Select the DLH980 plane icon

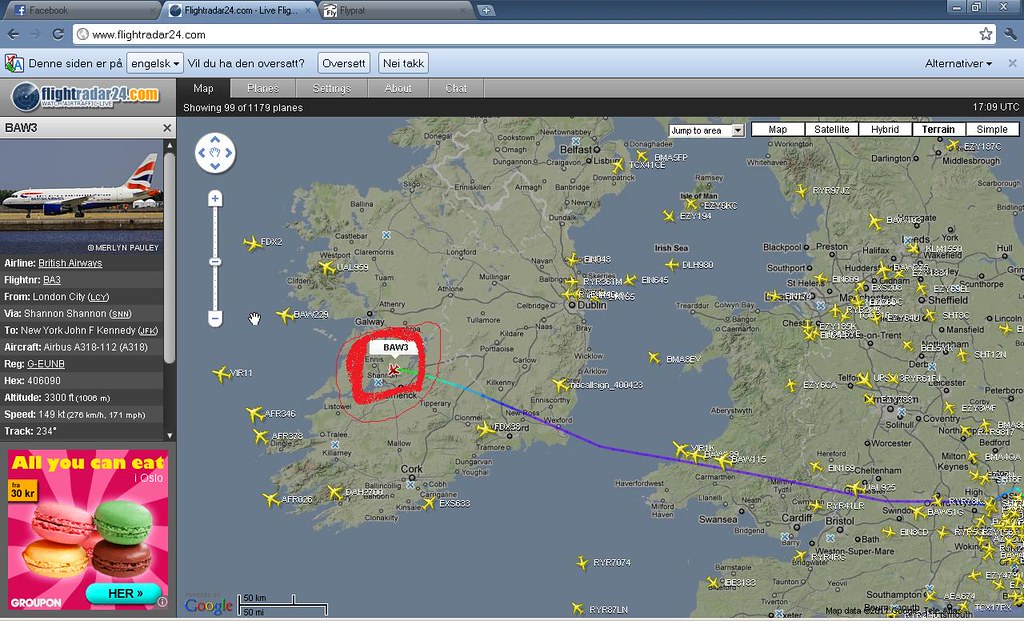pyautogui.click(x=671, y=264)
